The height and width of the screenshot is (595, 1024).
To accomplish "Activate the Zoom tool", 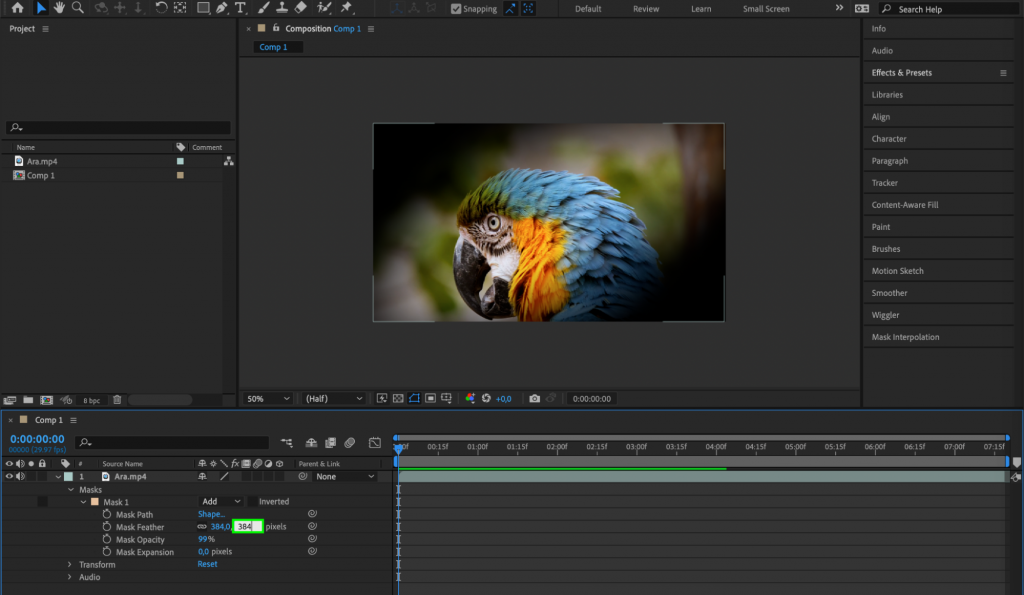I will coord(76,8).
